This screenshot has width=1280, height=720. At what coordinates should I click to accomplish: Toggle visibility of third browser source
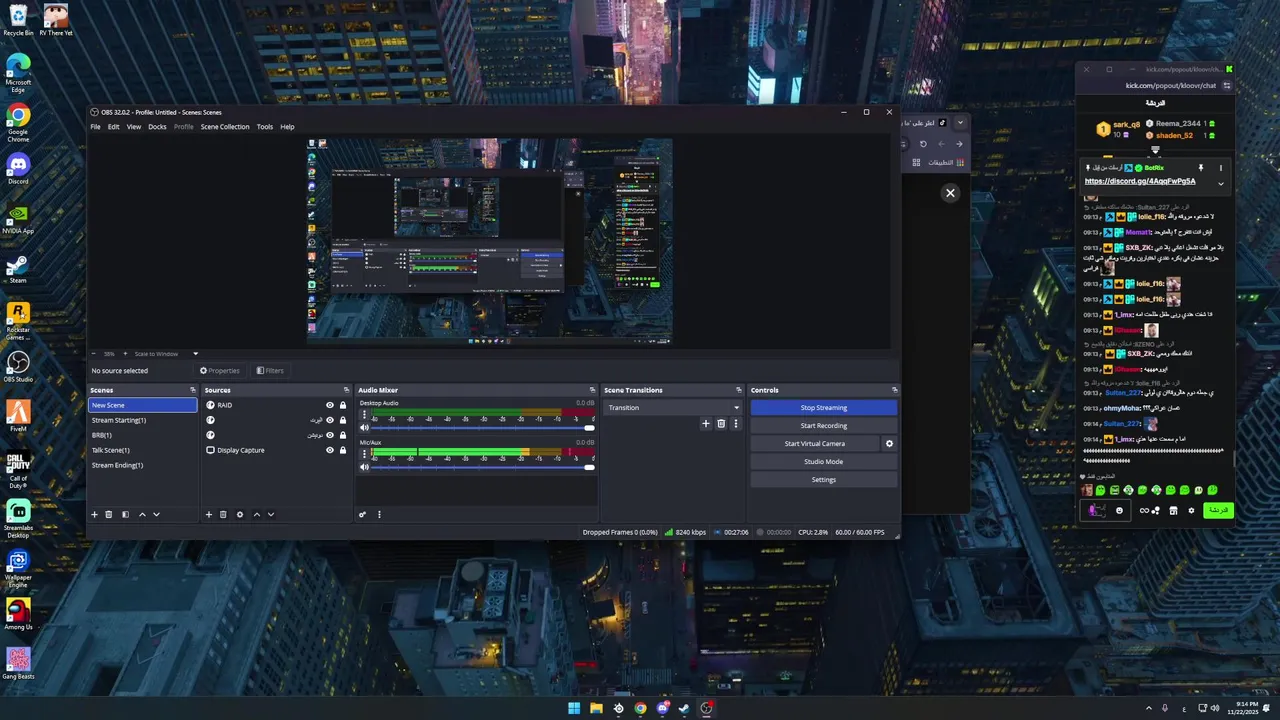(330, 435)
